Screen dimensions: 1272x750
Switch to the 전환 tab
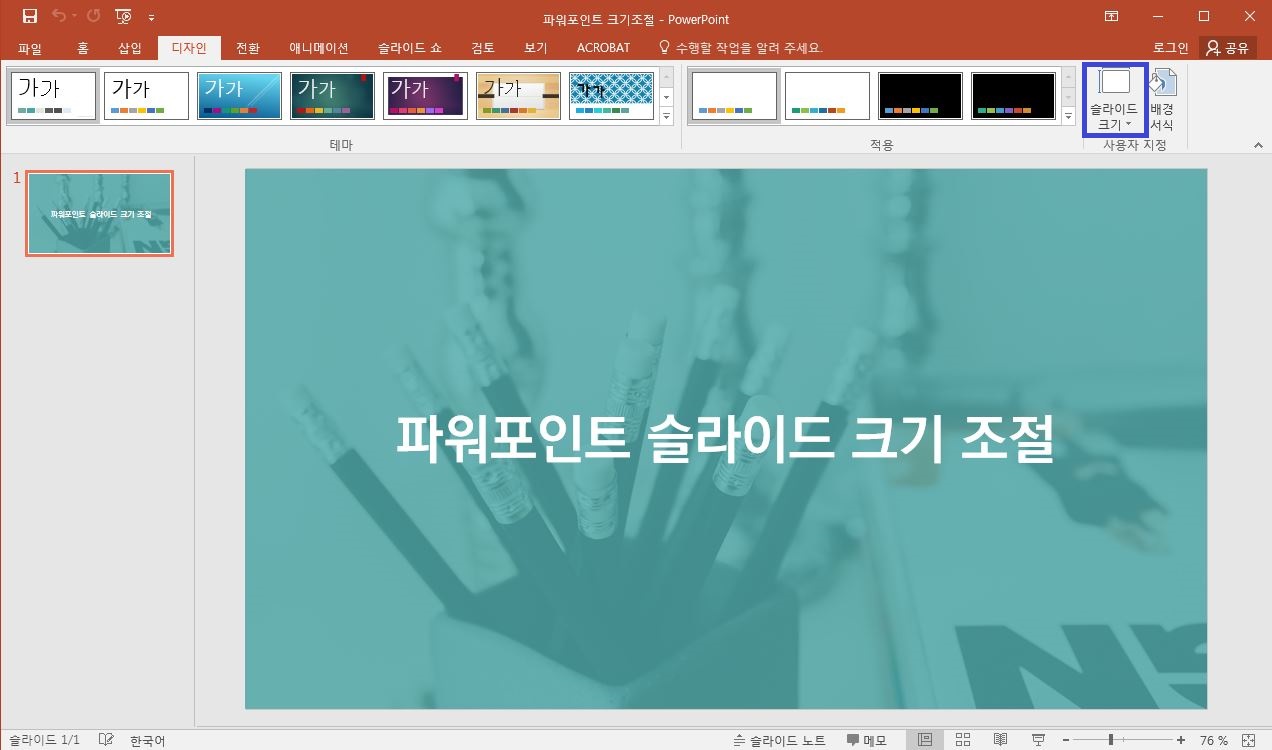tap(248, 47)
